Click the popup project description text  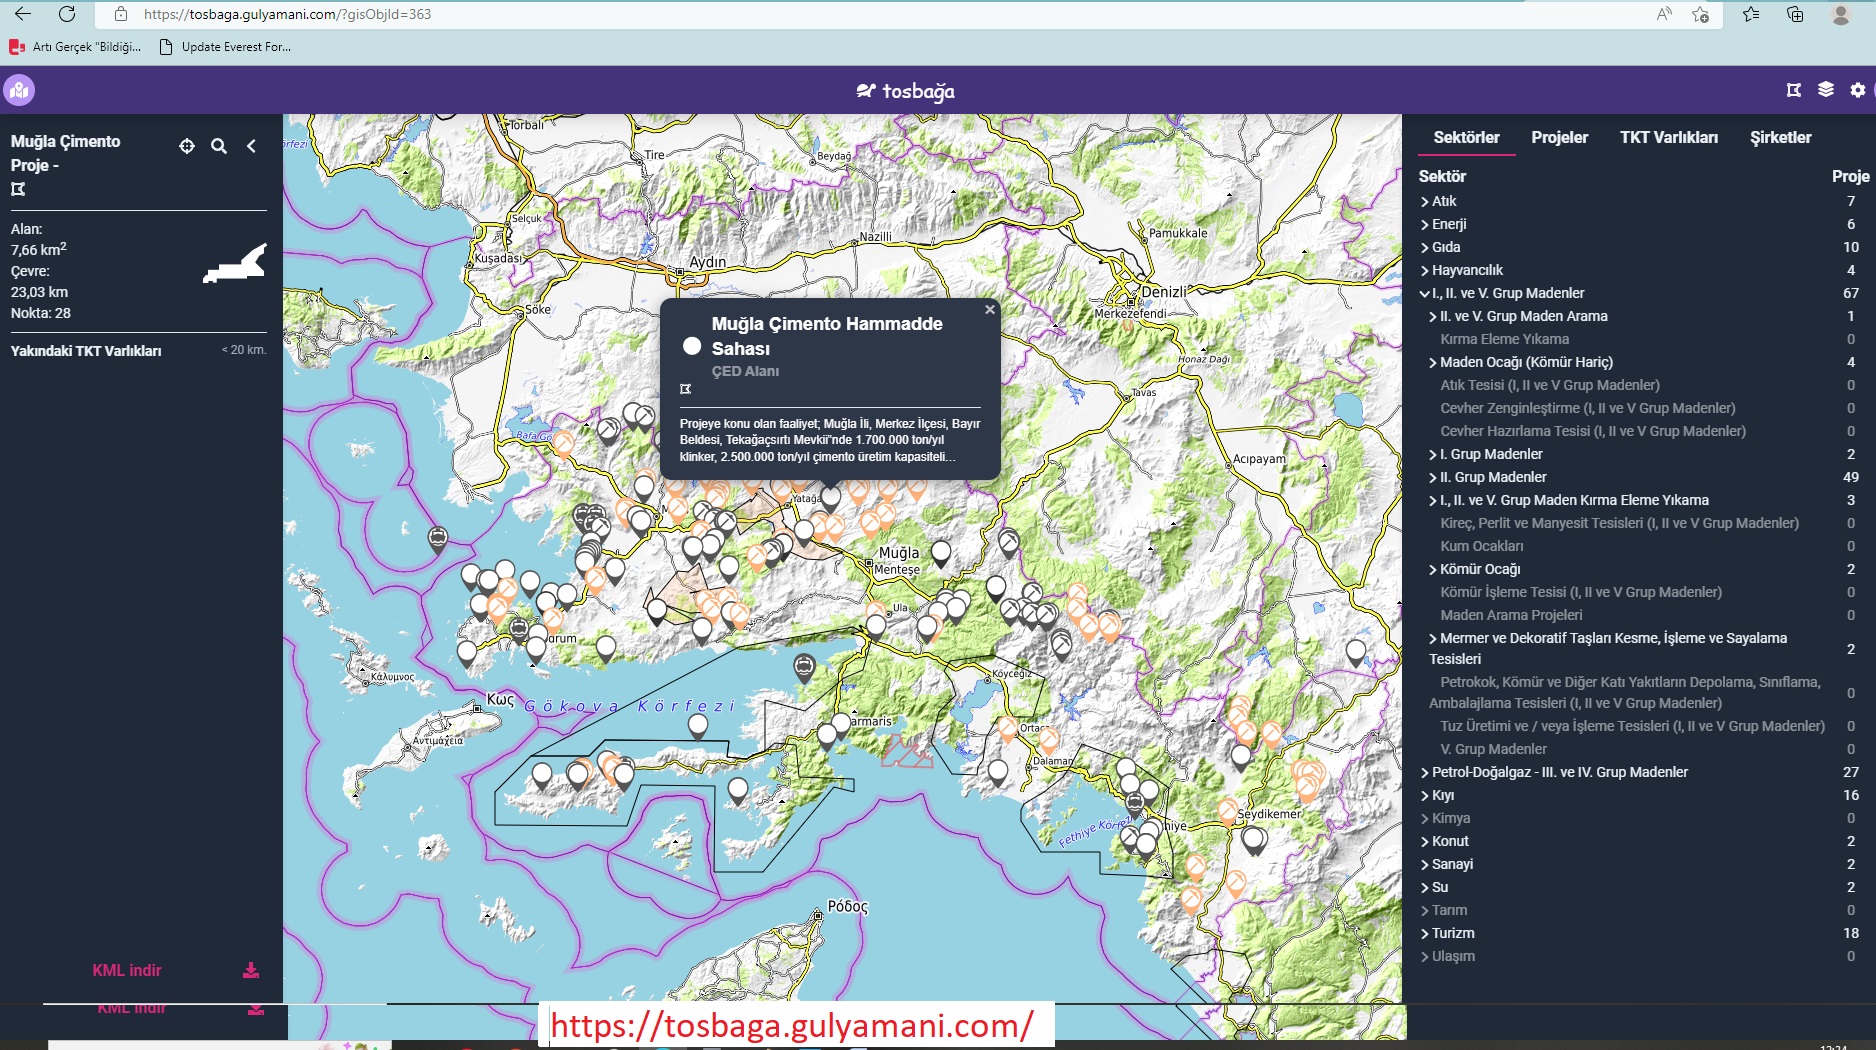point(829,440)
